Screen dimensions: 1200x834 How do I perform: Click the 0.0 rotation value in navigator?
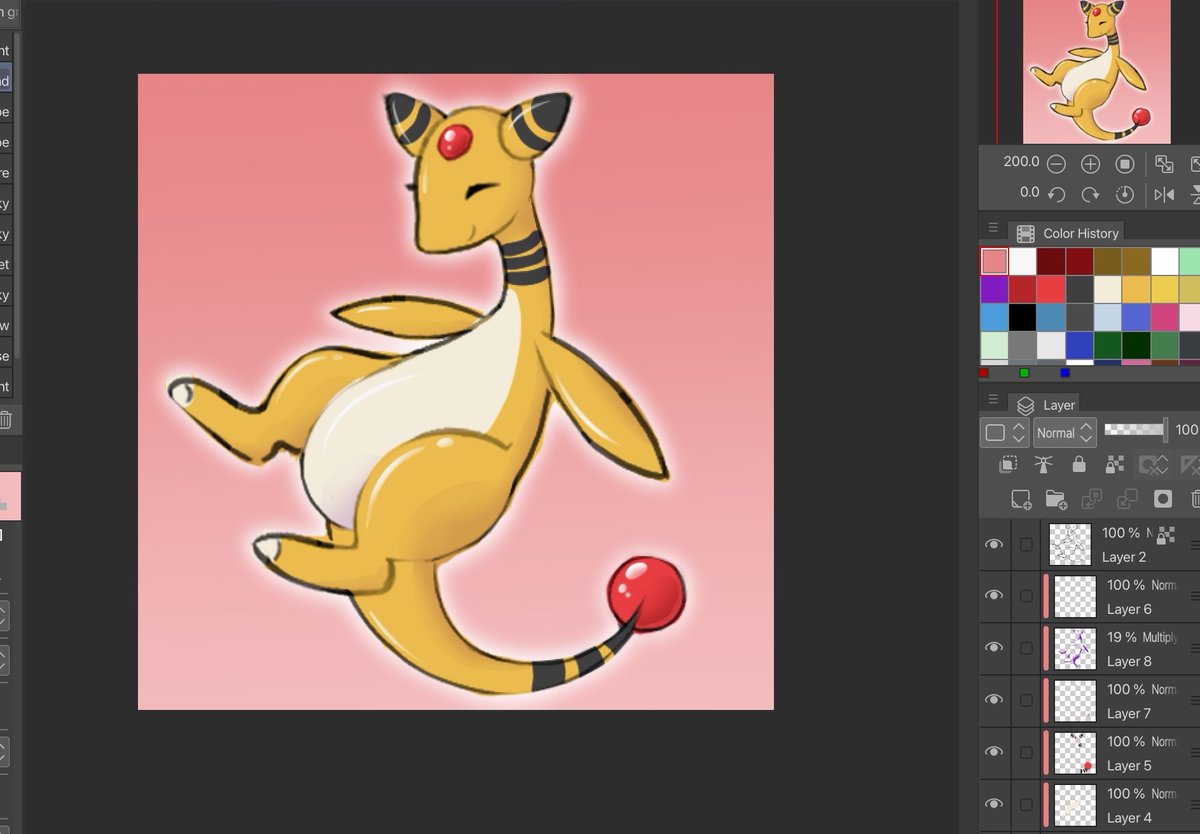tap(1029, 192)
